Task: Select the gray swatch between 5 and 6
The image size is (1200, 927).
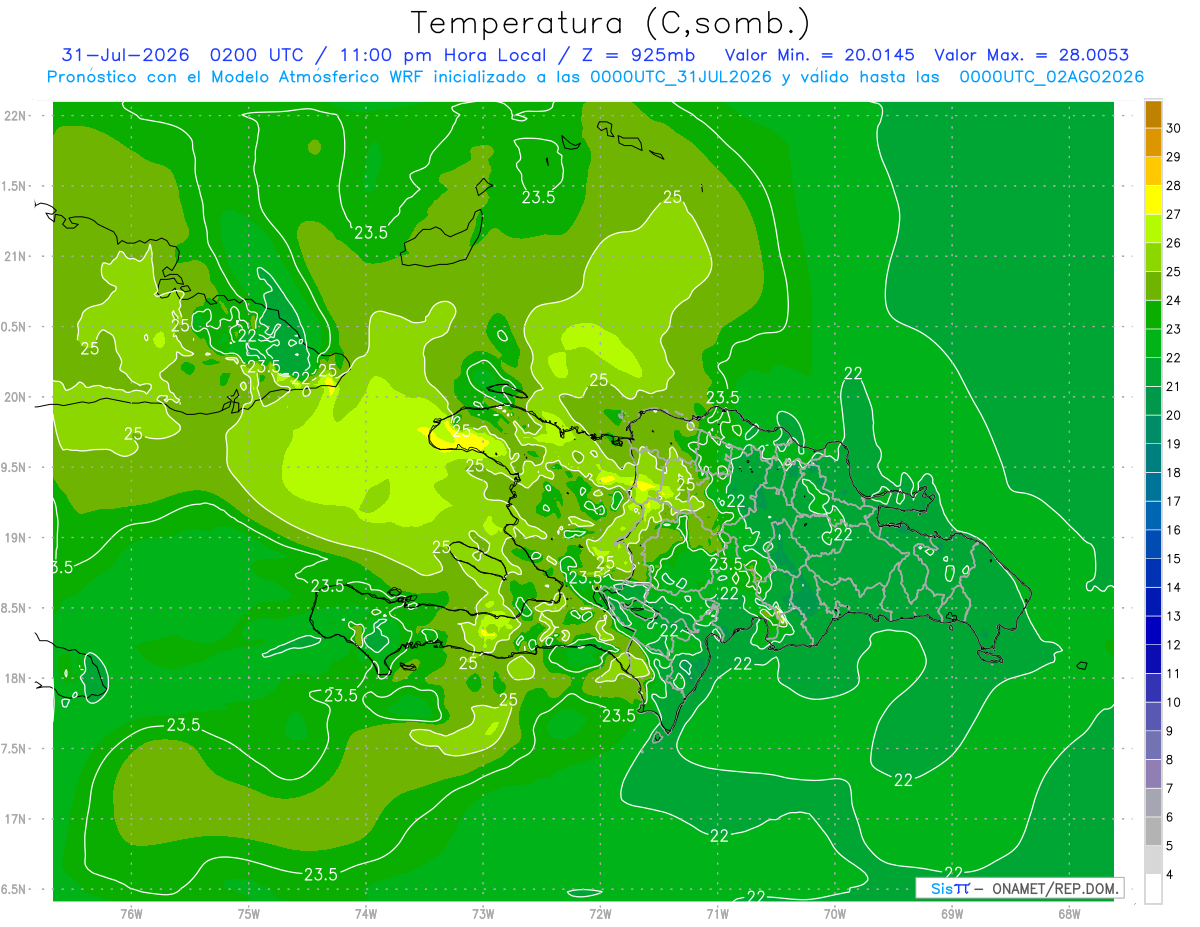Action: 1153,832
